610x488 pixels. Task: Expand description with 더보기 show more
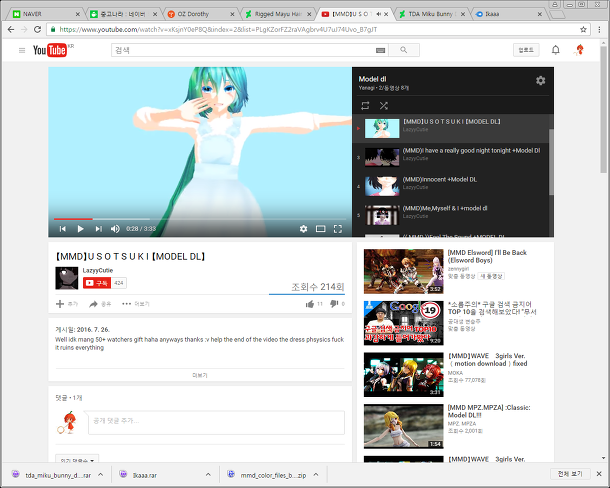(200, 375)
